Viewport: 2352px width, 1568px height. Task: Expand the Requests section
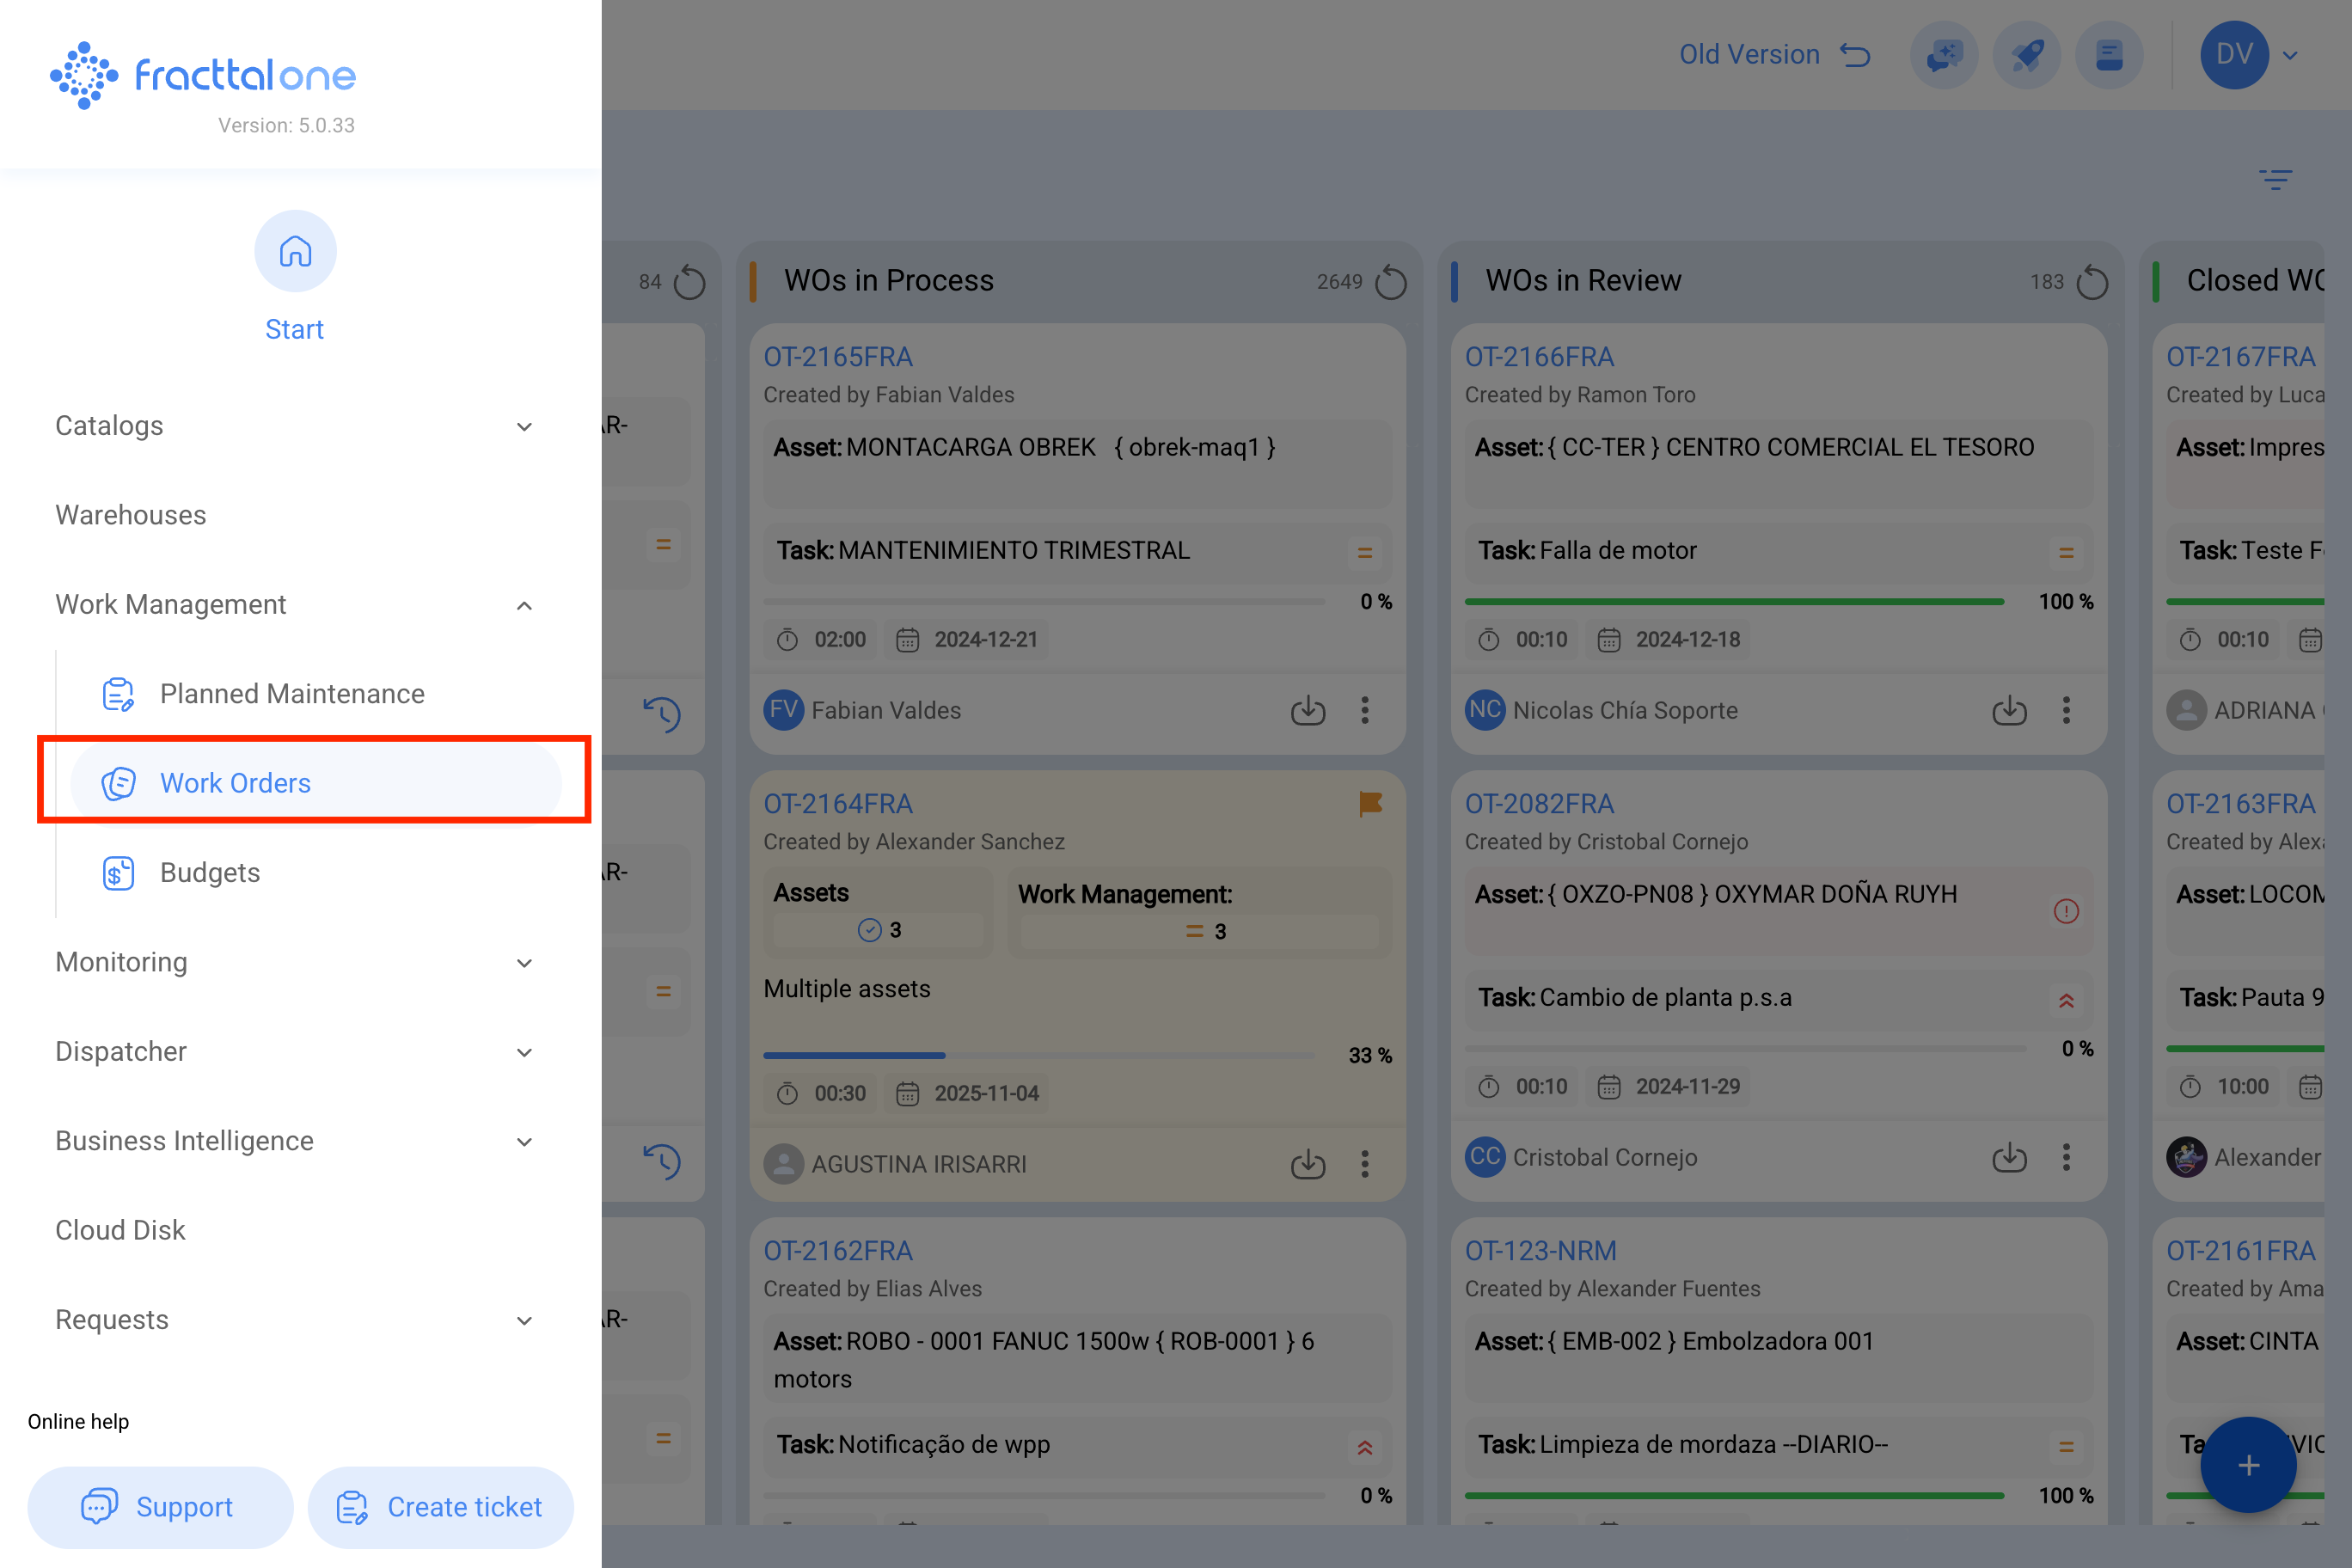tap(524, 1321)
